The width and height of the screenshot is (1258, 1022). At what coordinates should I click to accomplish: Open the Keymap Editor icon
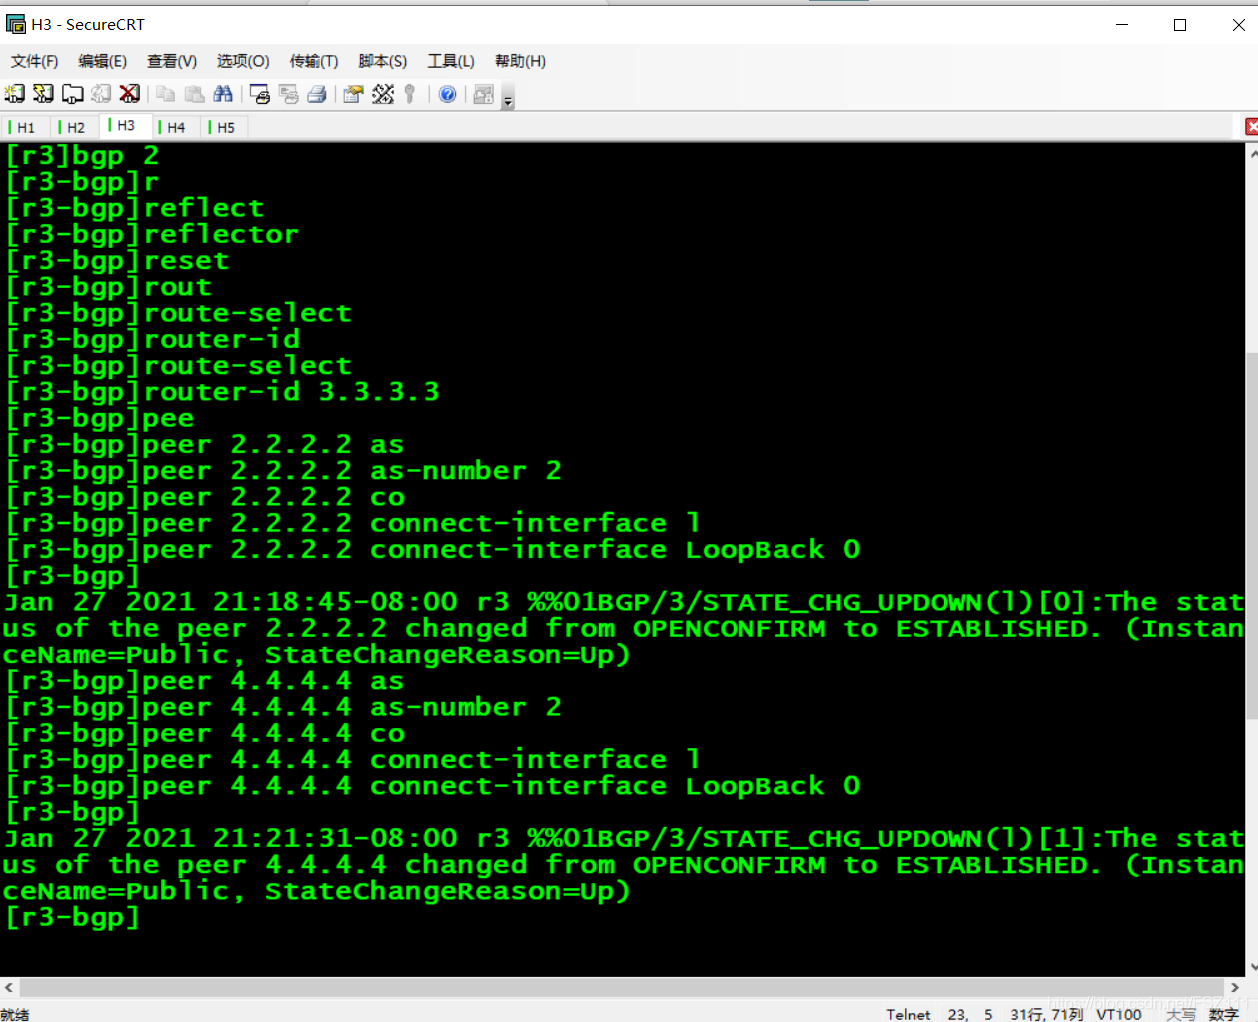(383, 94)
